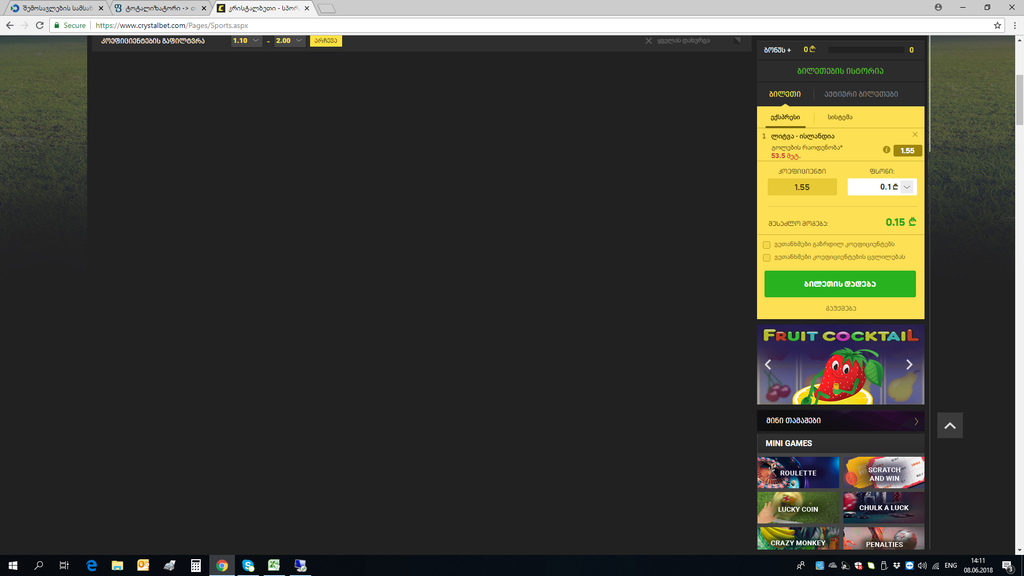This screenshot has height=576, width=1024.
Task: Click the page vertical scrollbar
Action: [1019, 100]
